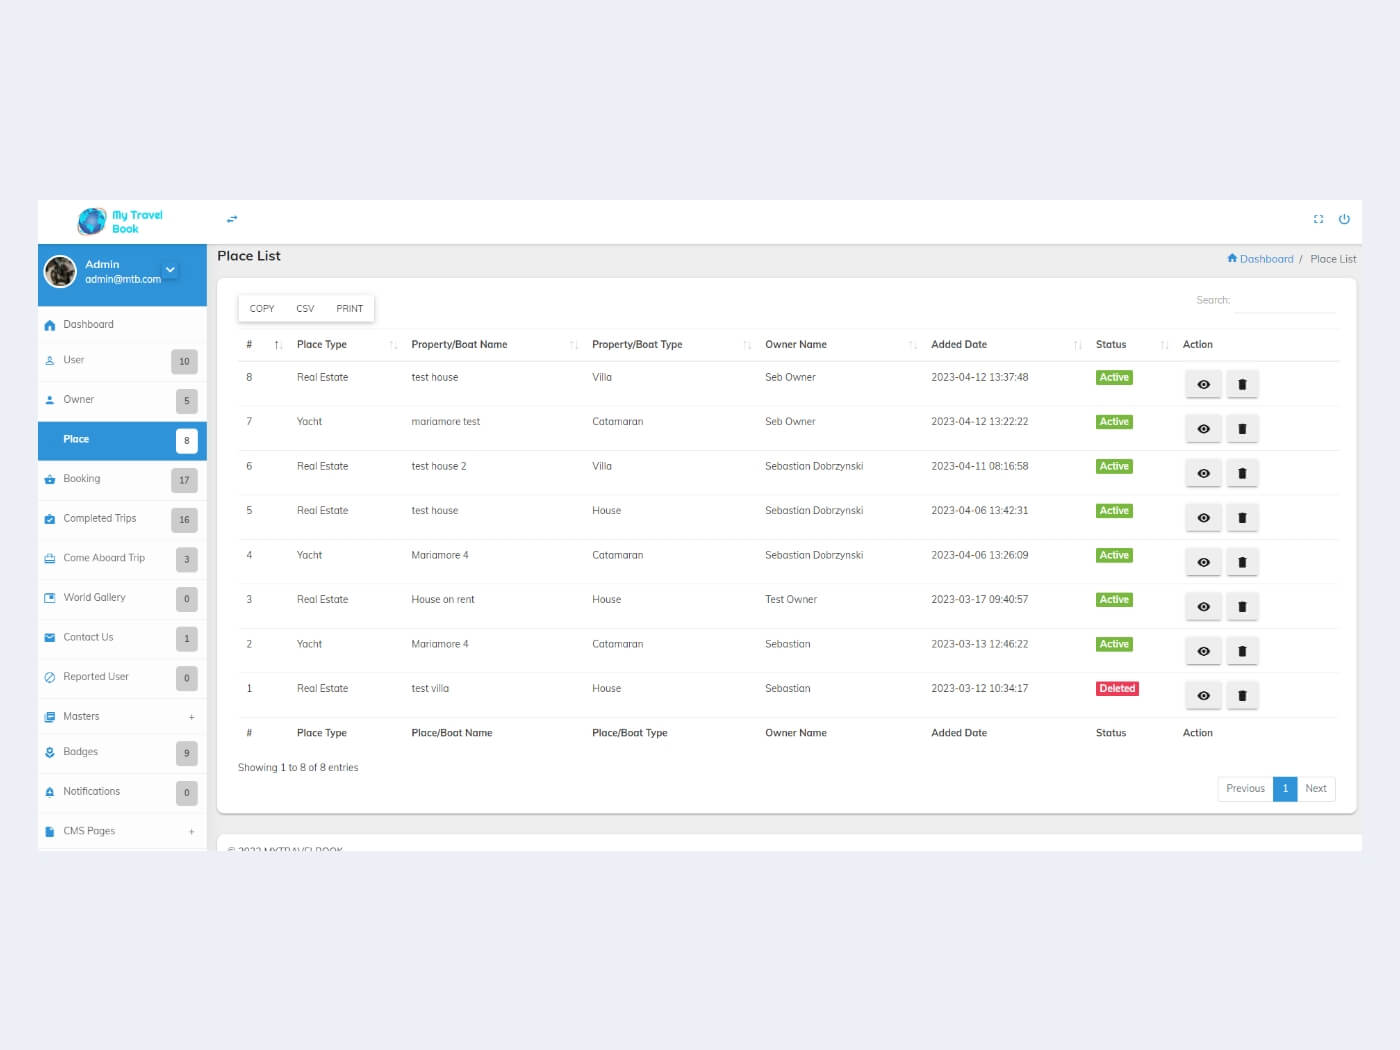Screen dimensions: 1400x1050
Task: Expand the CMS Pages sidebar menu
Action: pyautogui.click(x=191, y=832)
